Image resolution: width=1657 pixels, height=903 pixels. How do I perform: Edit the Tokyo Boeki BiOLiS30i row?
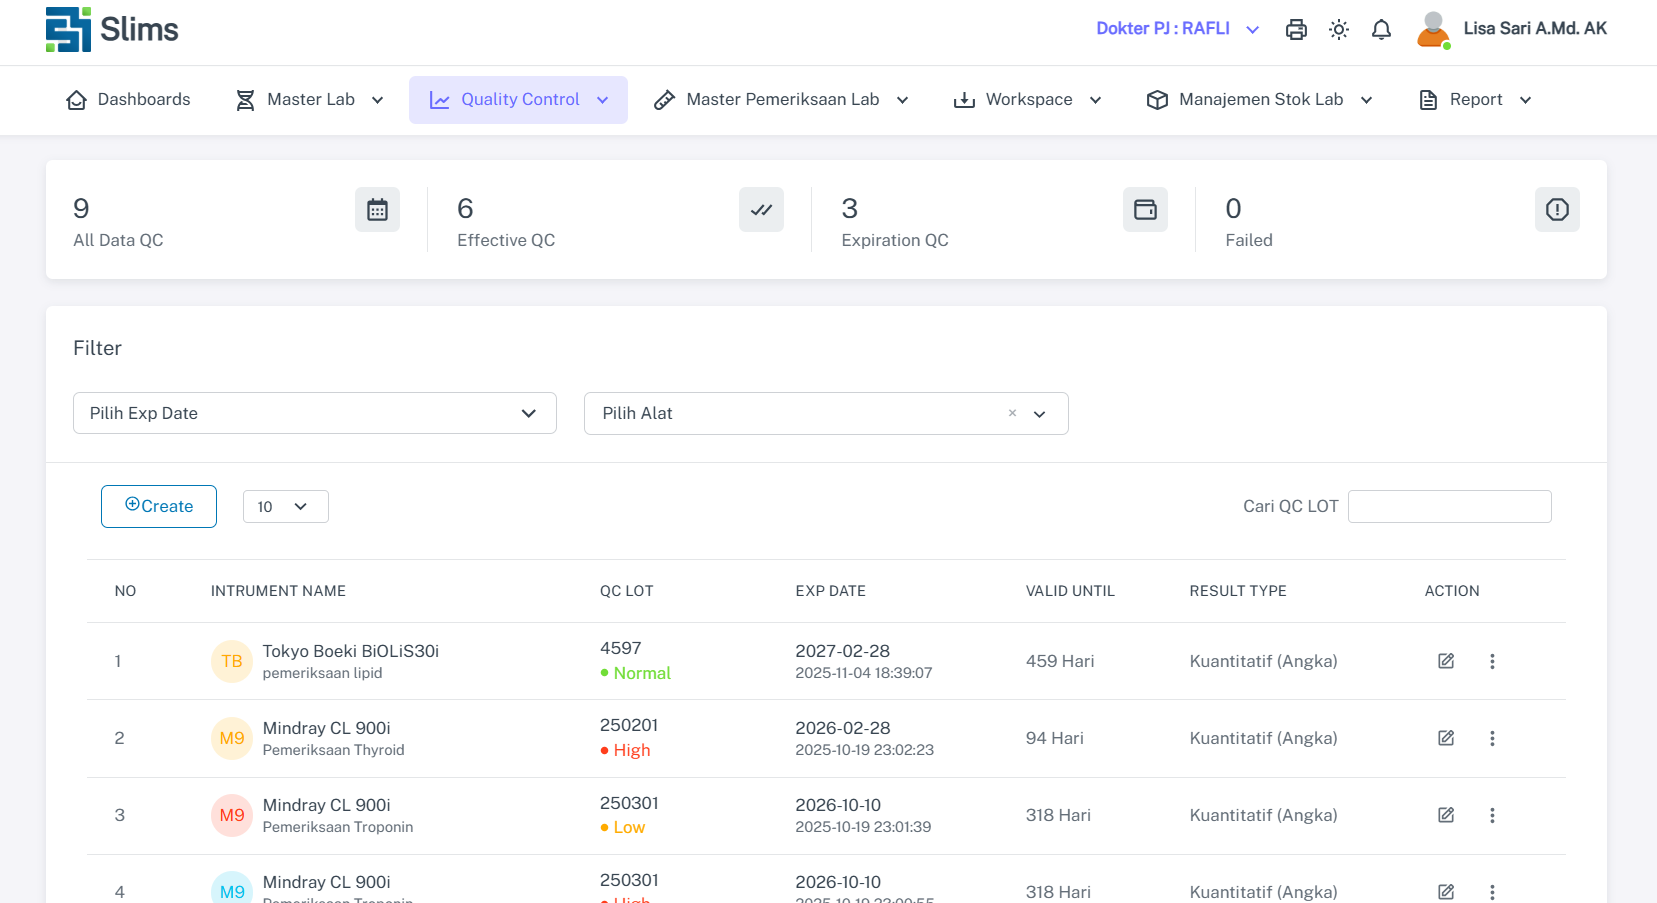point(1446,661)
